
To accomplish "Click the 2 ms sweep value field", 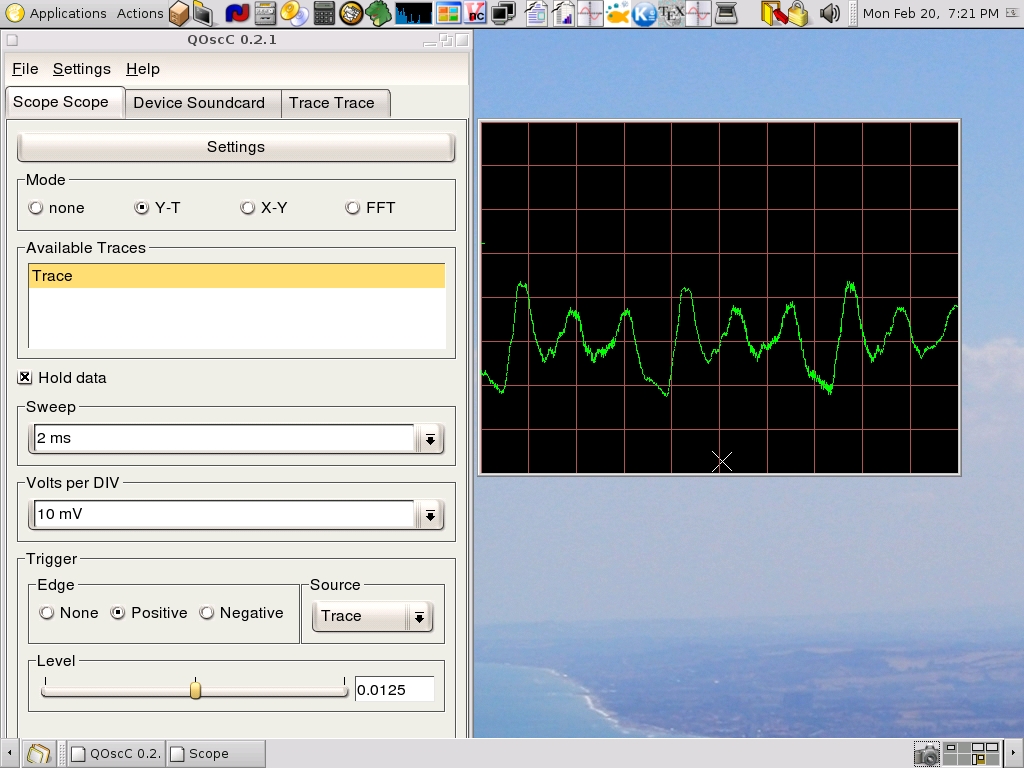I will point(223,438).
